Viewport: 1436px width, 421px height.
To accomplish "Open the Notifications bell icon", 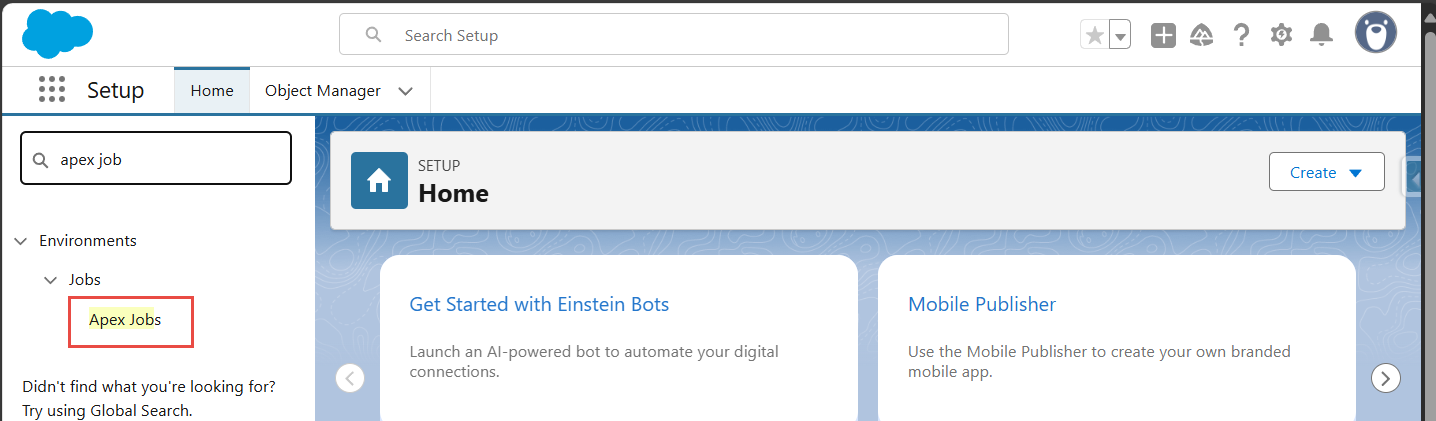I will pos(1322,35).
